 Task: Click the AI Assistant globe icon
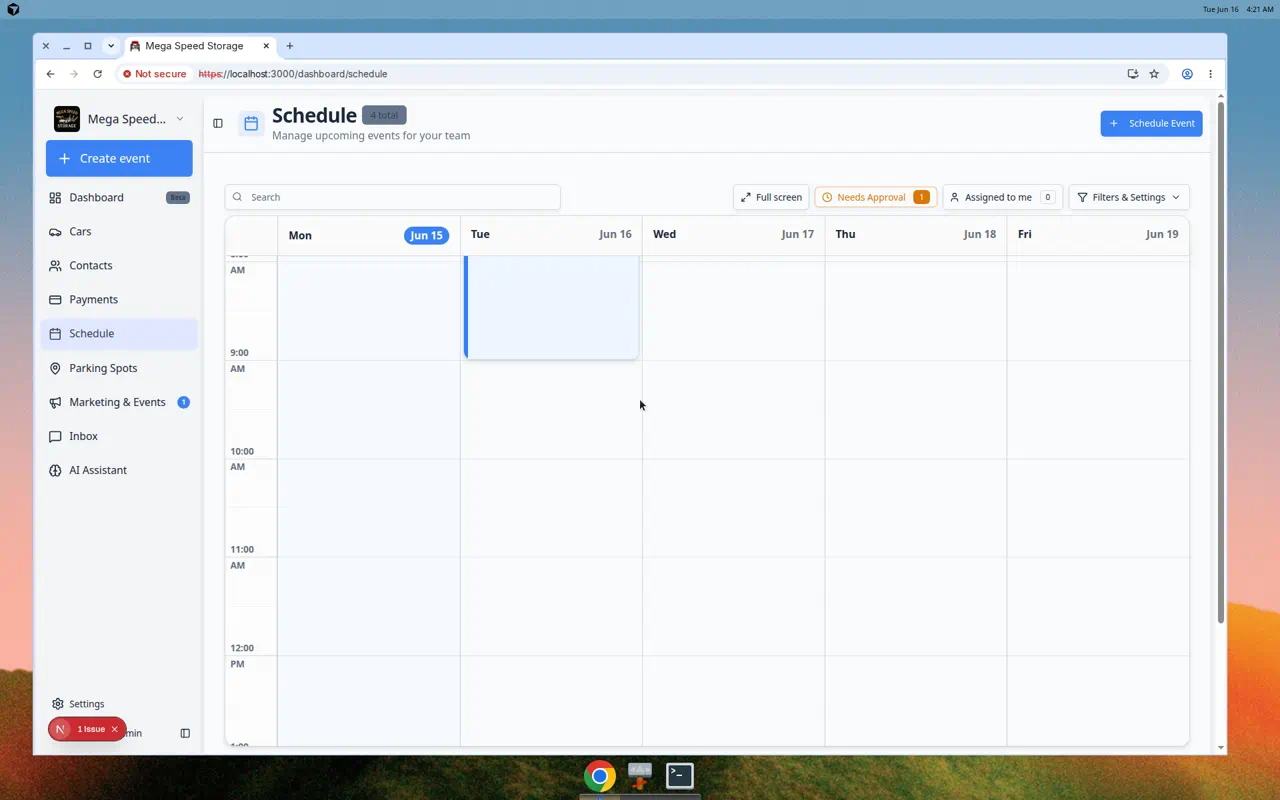click(55, 470)
